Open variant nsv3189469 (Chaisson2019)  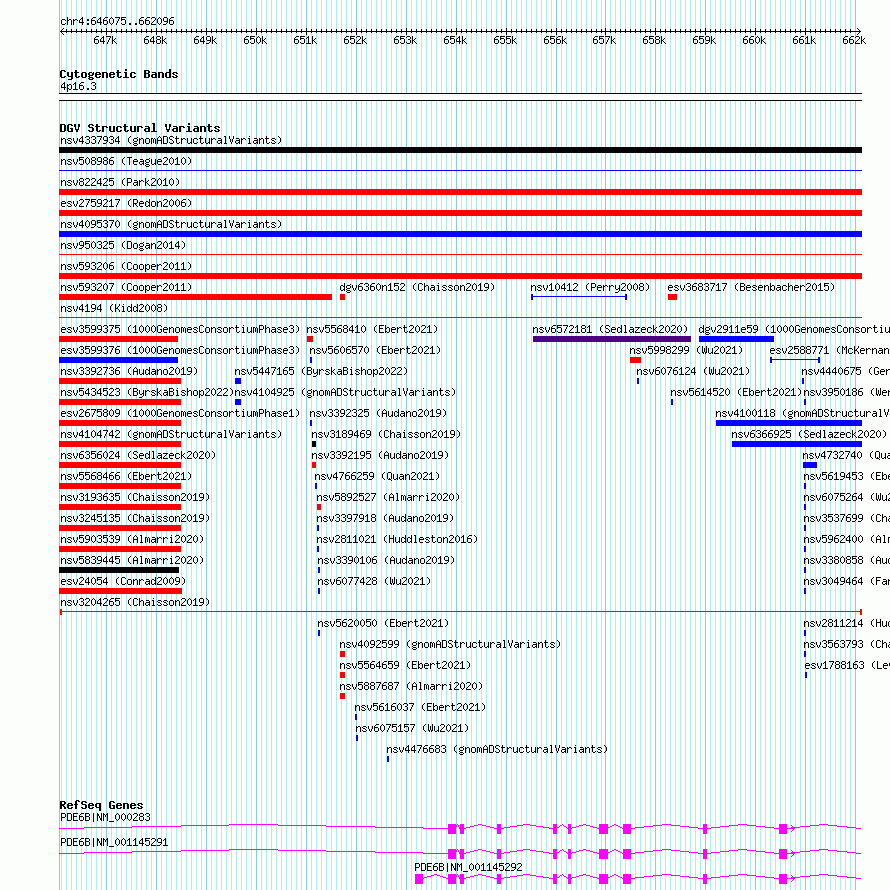pyautogui.click(x=387, y=434)
